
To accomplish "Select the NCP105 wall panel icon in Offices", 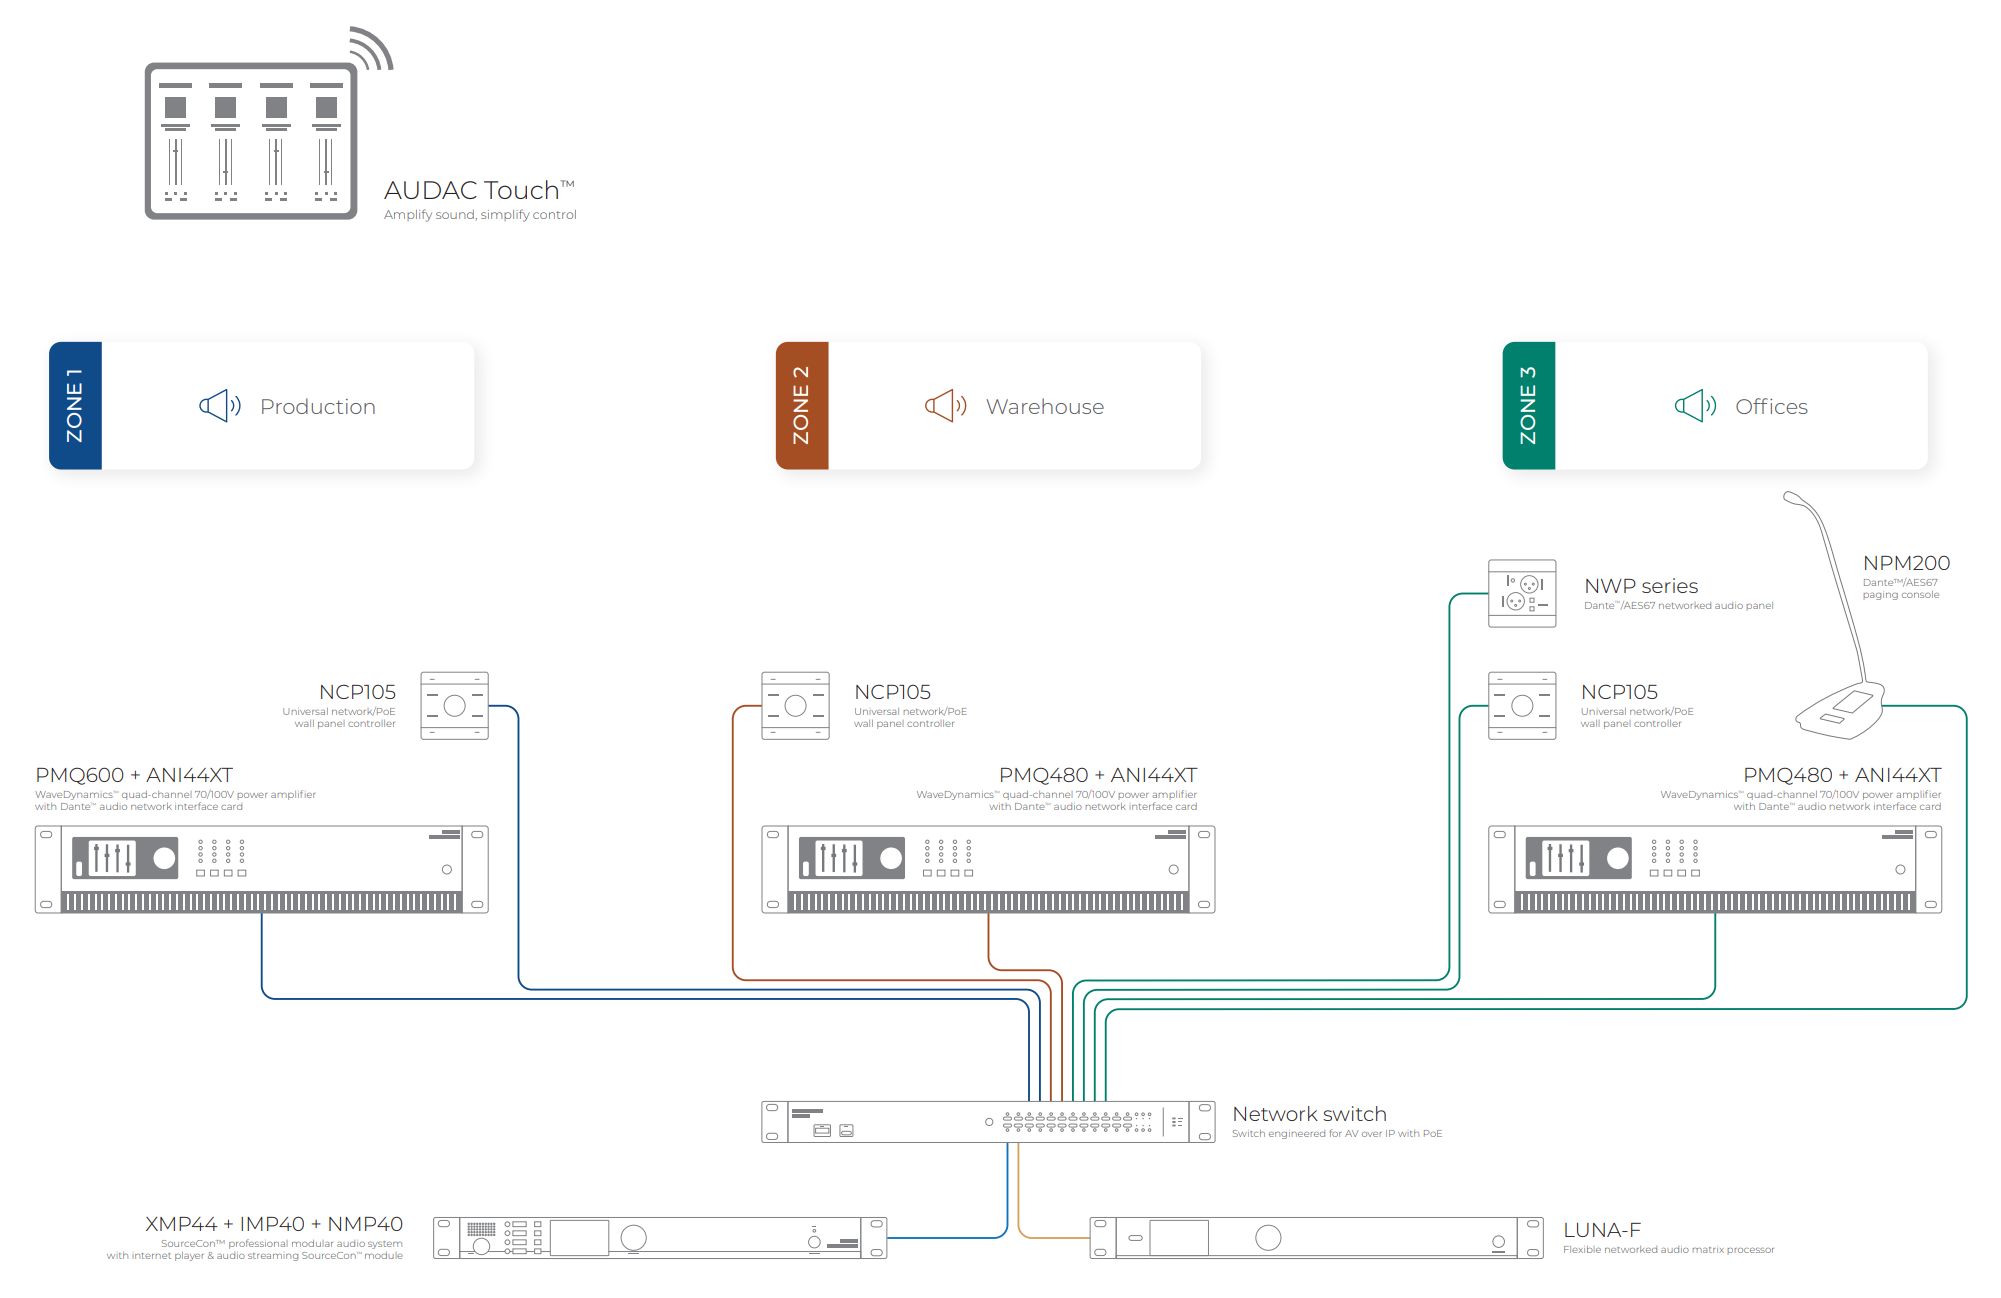I will [1522, 706].
